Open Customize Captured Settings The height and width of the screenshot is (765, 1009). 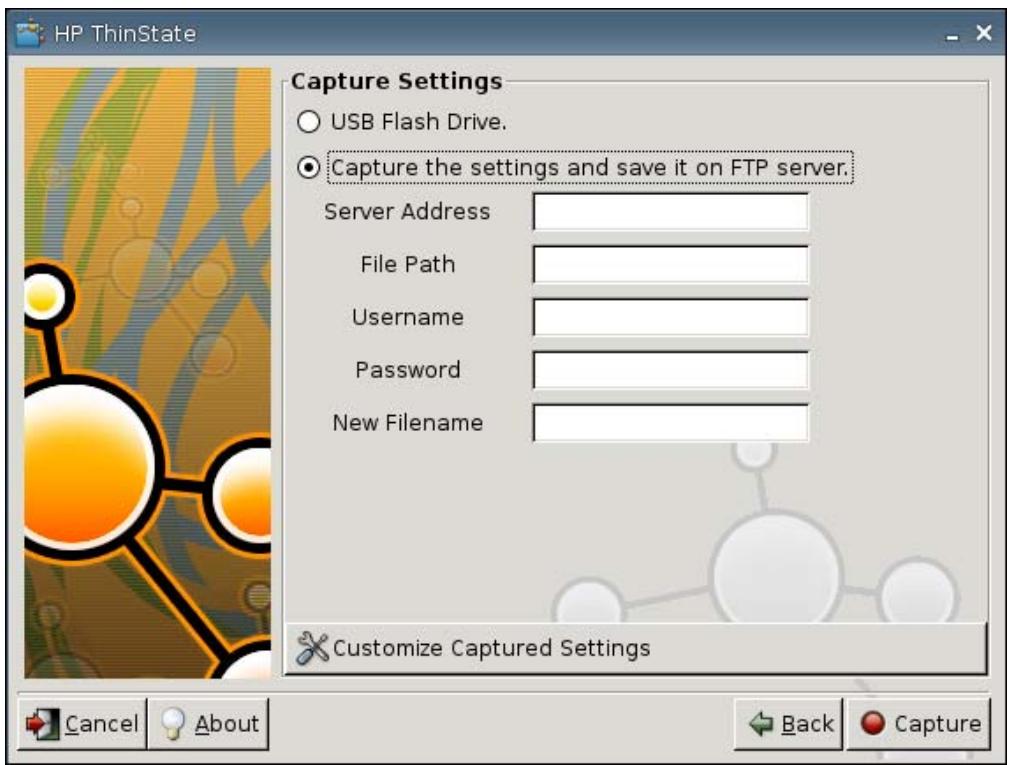(x=635, y=649)
